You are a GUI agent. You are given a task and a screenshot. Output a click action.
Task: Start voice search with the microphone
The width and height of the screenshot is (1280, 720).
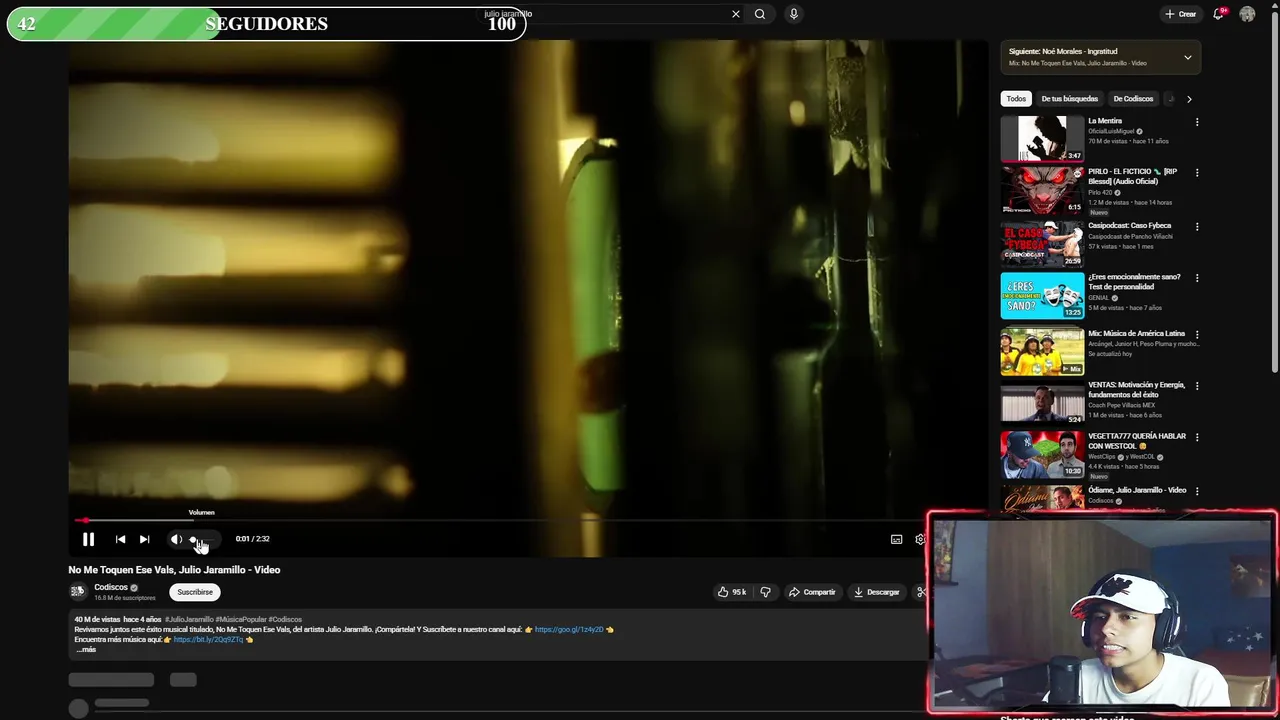(x=794, y=14)
